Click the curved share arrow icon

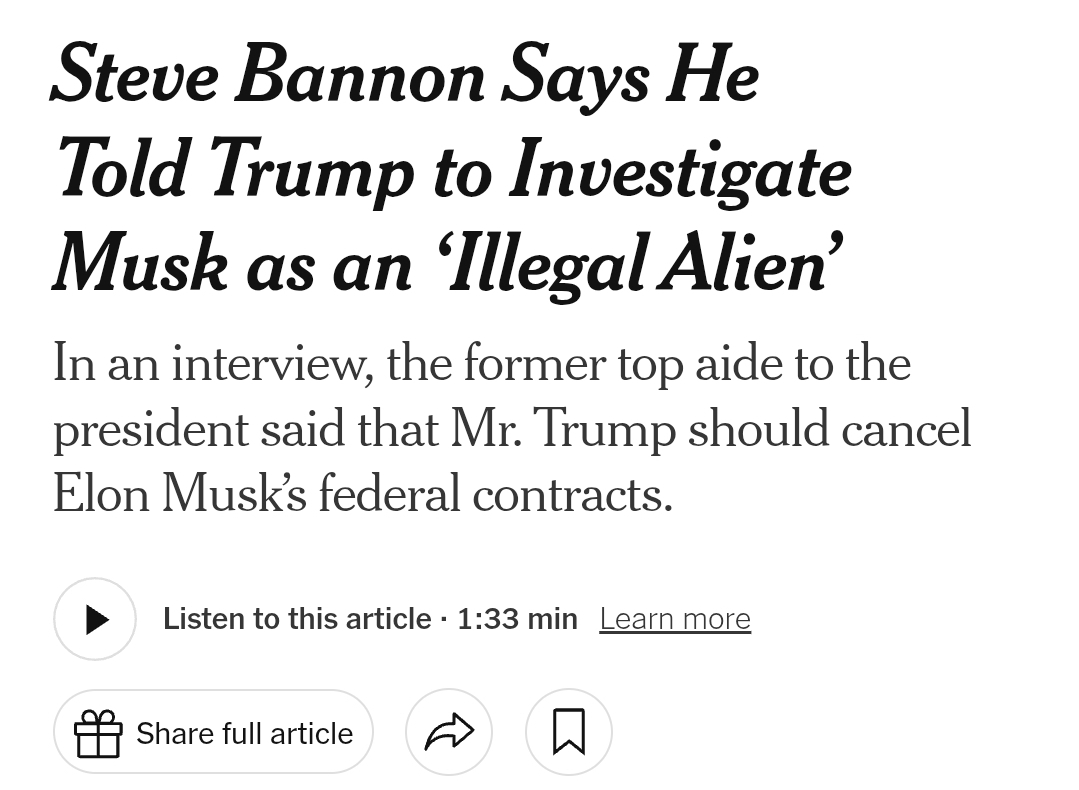(448, 732)
